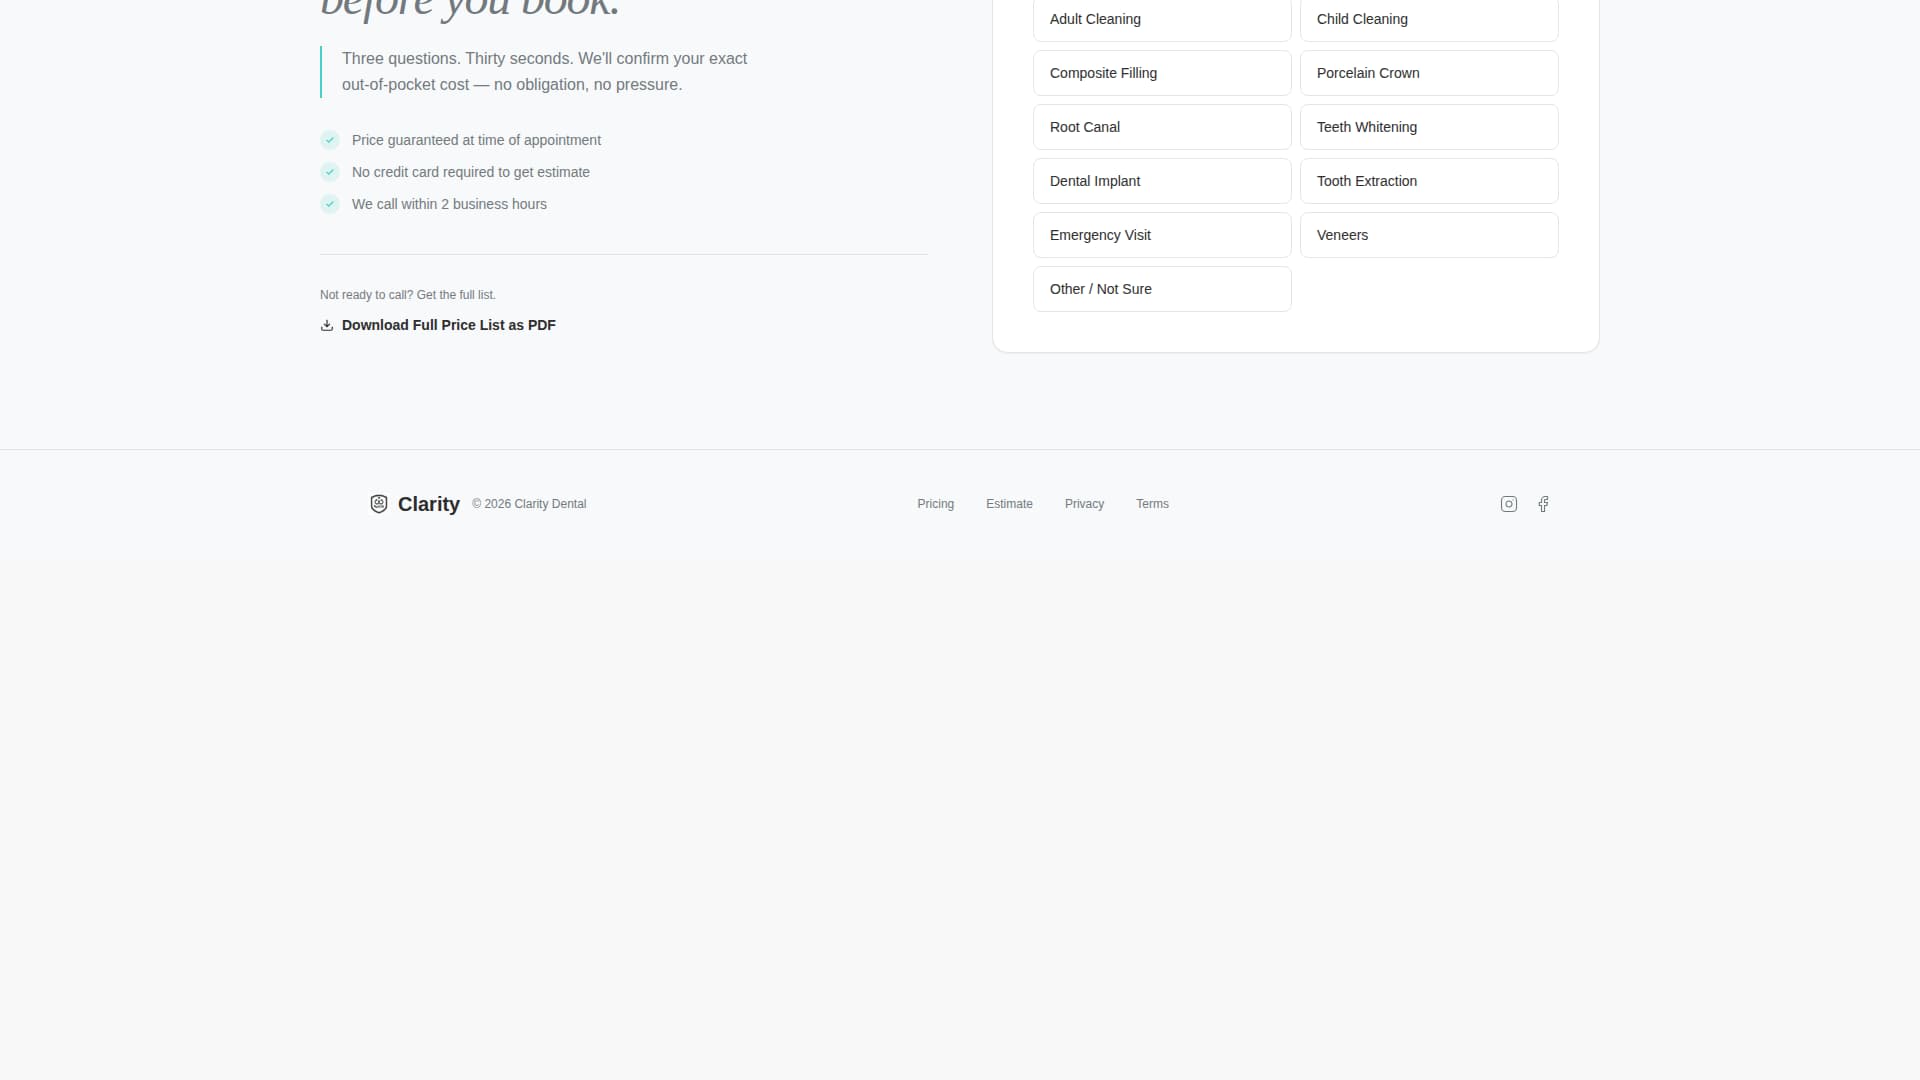The width and height of the screenshot is (1920, 1080).
Task: Choose Porcelain Crown procedure
Action: tap(1429, 73)
